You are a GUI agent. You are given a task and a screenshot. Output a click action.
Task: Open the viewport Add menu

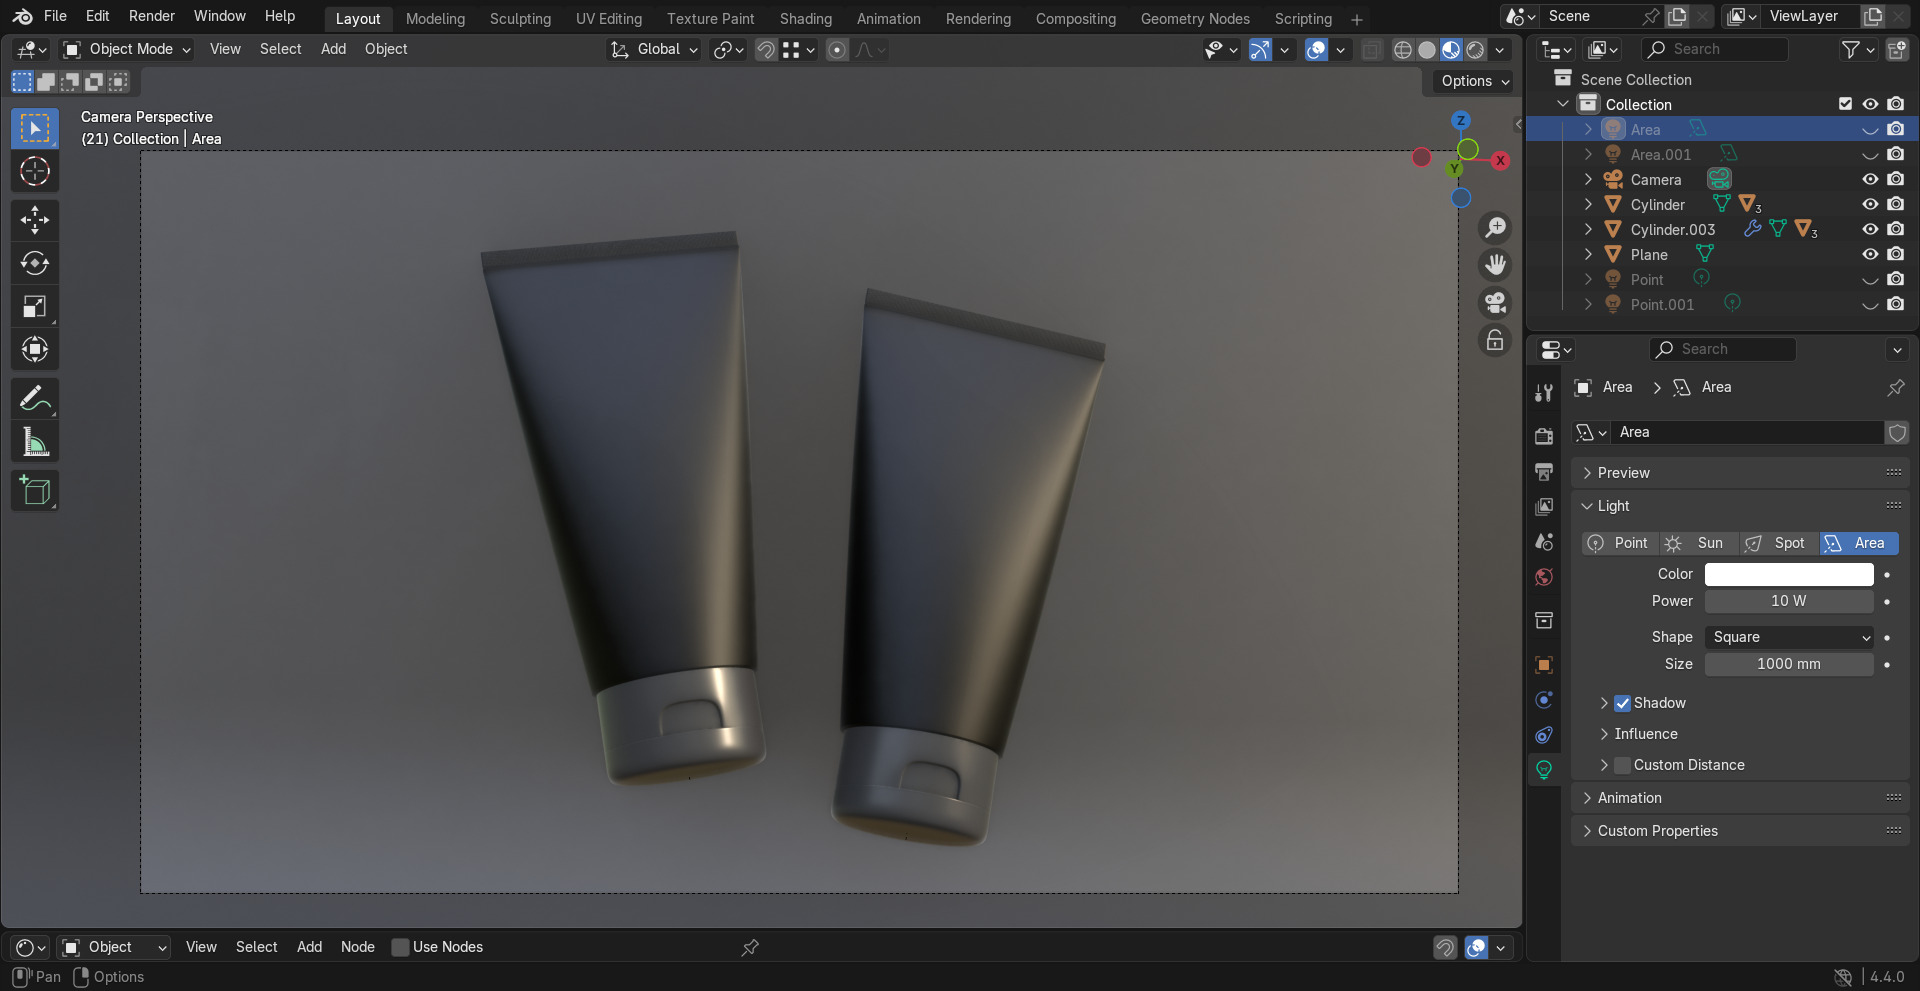pyautogui.click(x=333, y=49)
